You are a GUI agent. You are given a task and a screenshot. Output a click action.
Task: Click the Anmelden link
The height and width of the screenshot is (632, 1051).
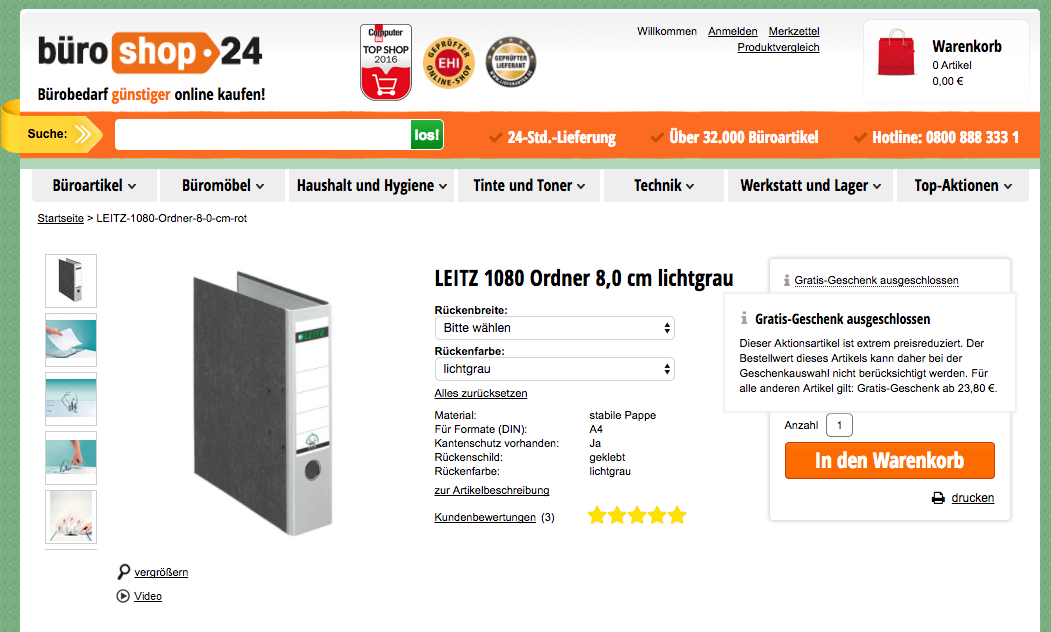click(x=733, y=31)
